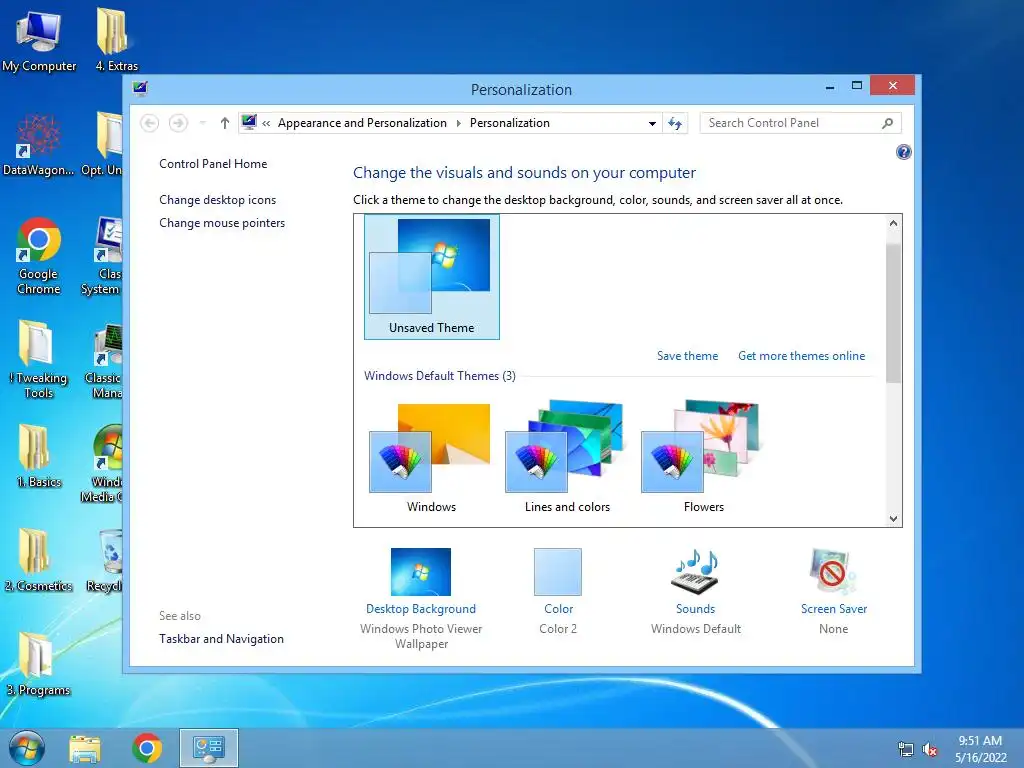1024x768 pixels.
Task: Select the ! Tweaking Tools folder
Action: [x=38, y=359]
